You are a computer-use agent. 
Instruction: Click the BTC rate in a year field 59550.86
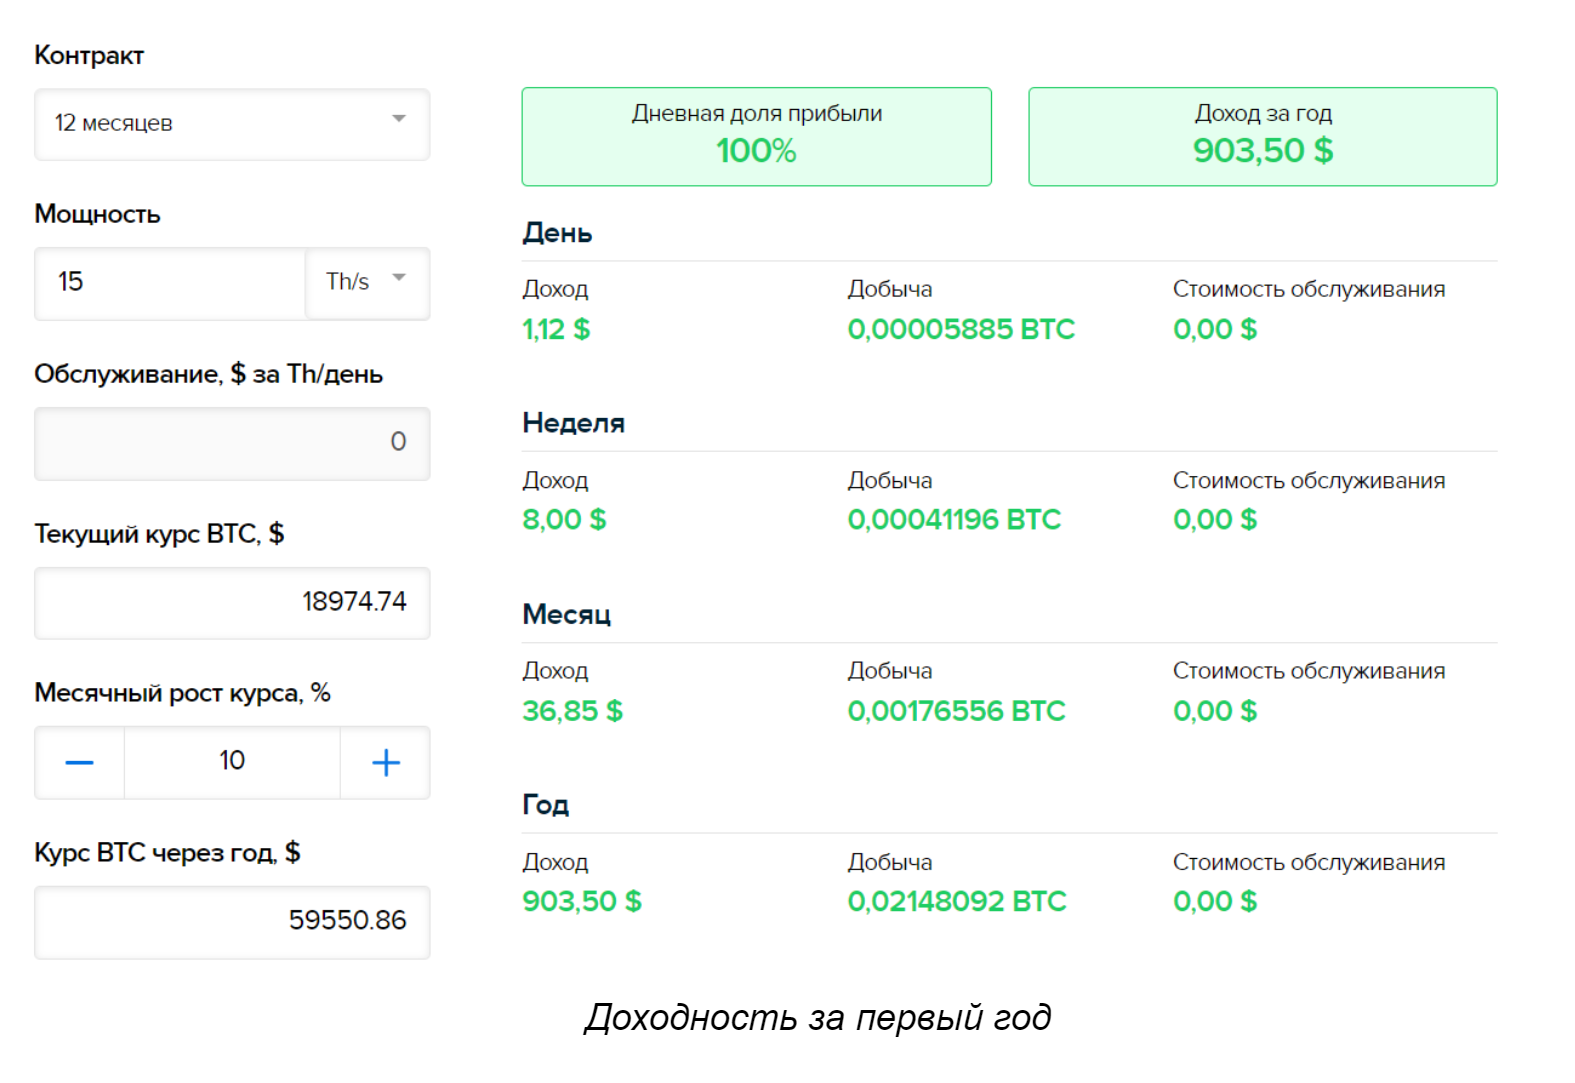[232, 922]
